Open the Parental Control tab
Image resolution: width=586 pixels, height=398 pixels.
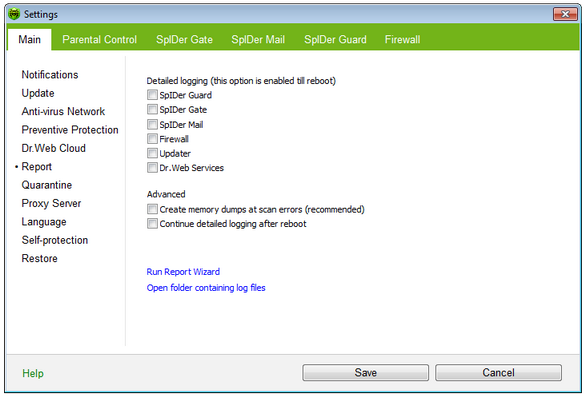99,40
